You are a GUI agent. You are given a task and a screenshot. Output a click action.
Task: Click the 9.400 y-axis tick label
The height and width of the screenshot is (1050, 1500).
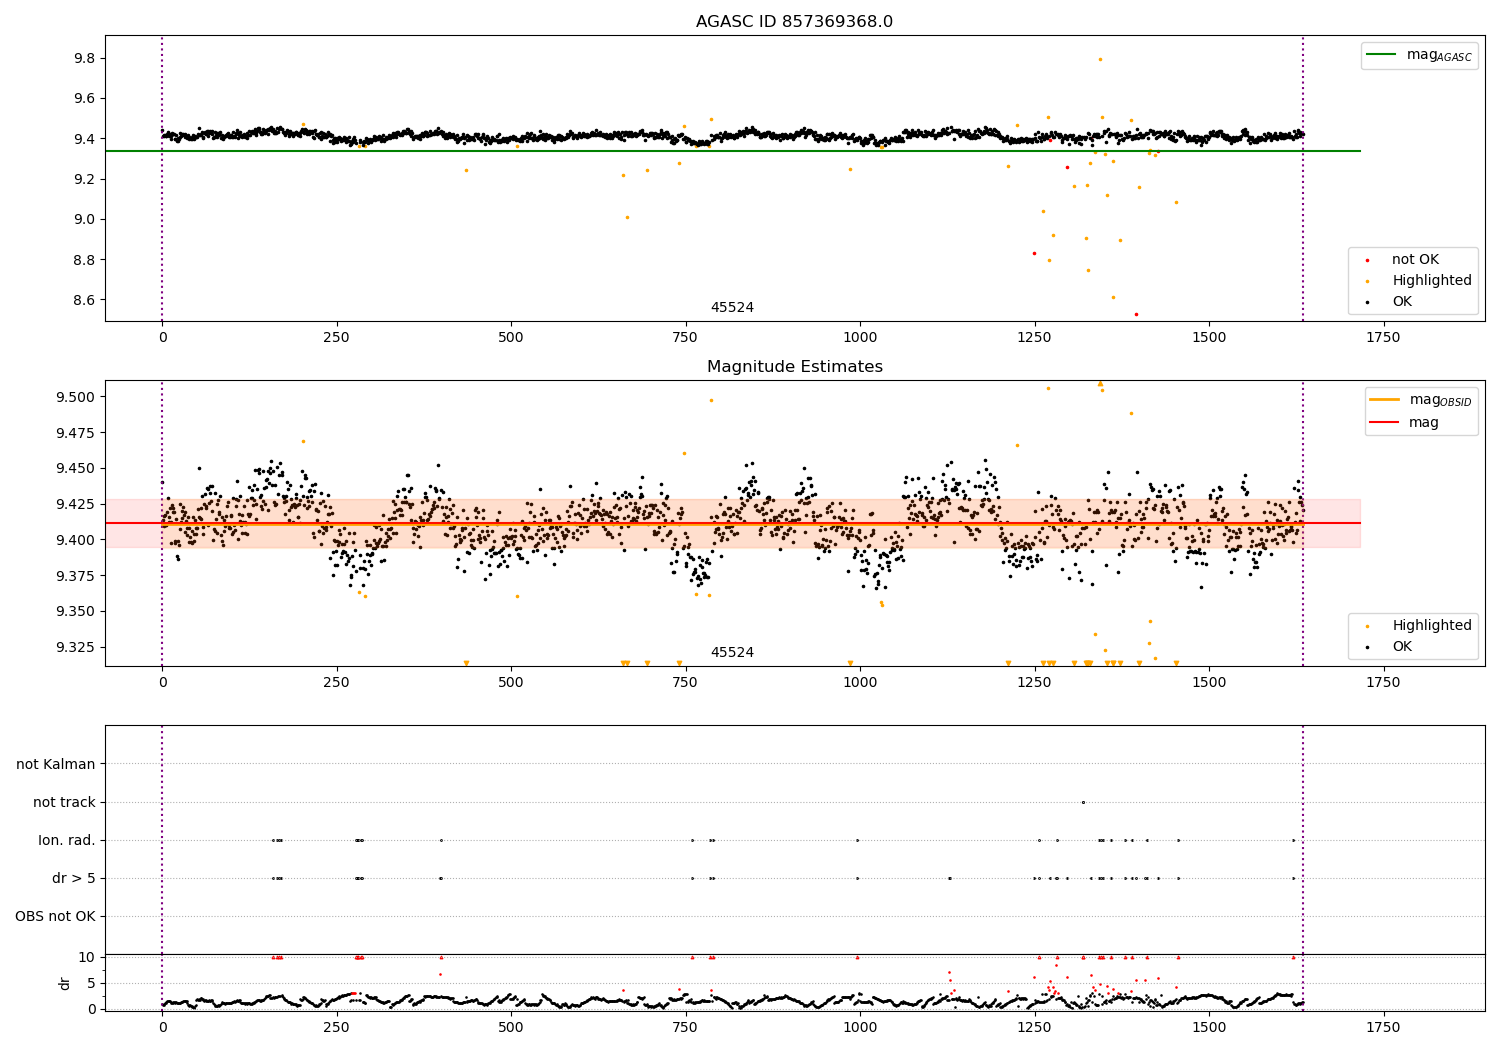(x=76, y=540)
